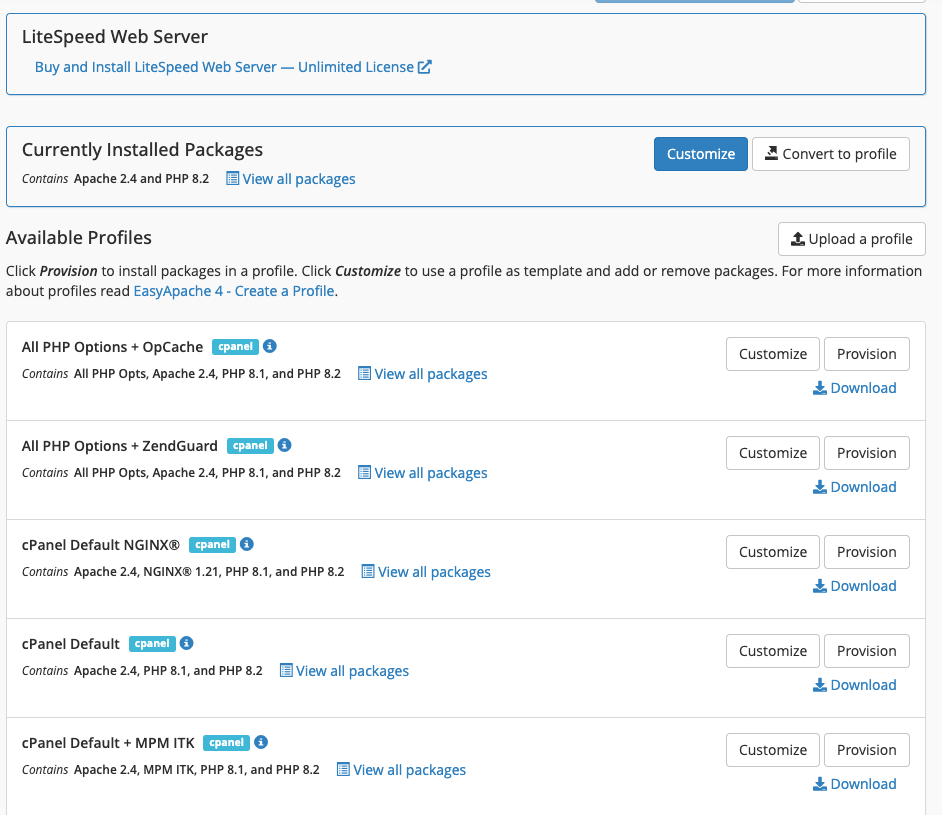942x815 pixels.
Task: Click info icon next to cPanel Default NGINX®
Action: point(247,544)
